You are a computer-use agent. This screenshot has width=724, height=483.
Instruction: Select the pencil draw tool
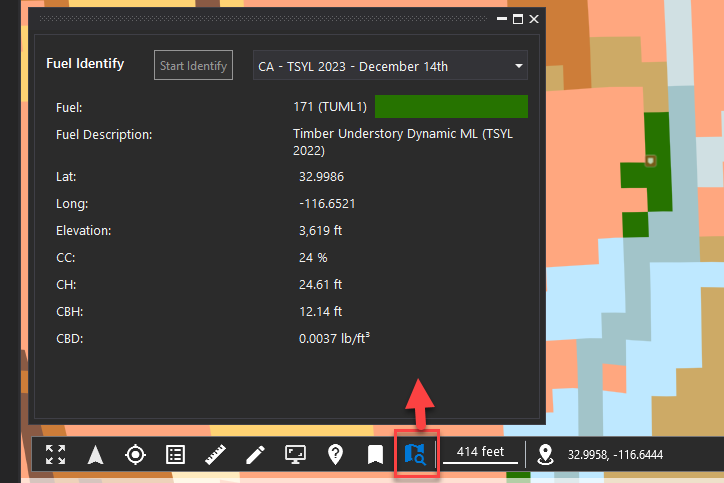tap(255, 455)
